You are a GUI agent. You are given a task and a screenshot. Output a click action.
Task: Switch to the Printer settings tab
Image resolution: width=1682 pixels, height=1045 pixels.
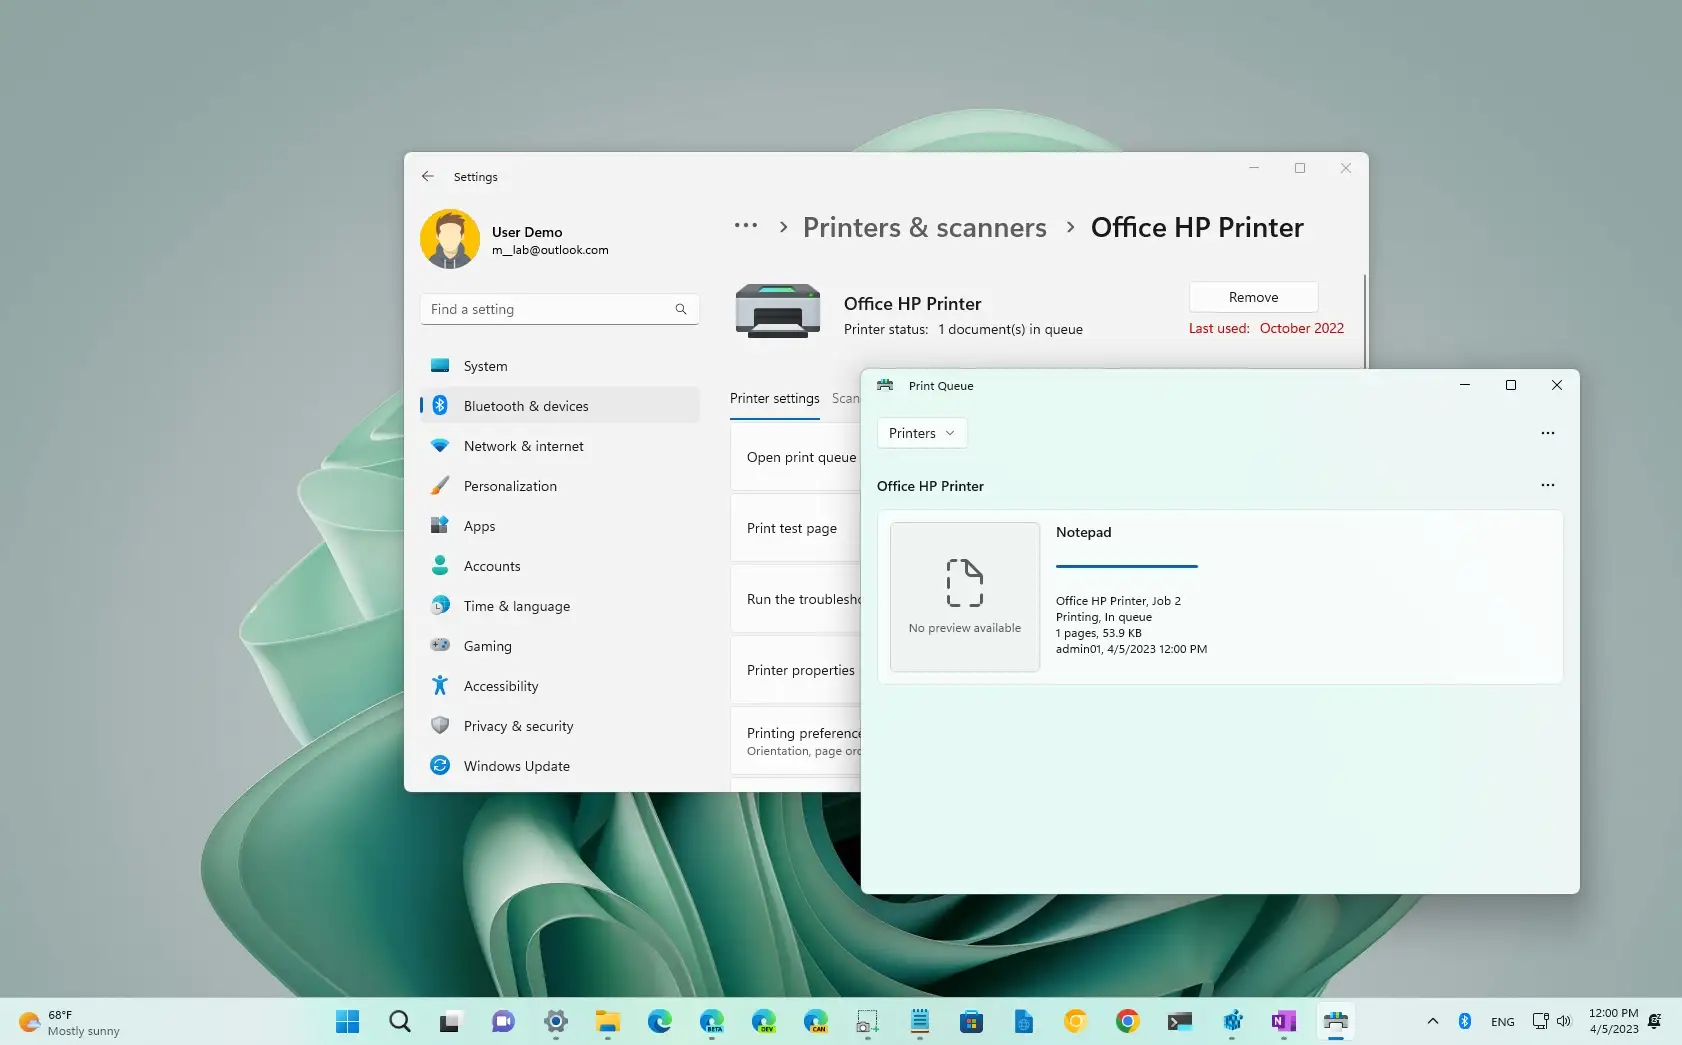click(x=775, y=398)
